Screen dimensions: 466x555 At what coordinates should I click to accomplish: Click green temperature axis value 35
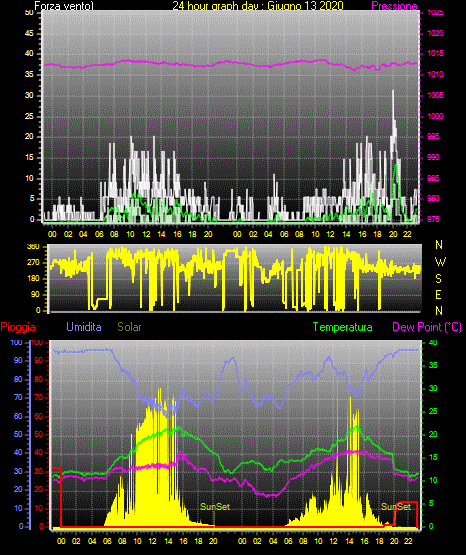pyautogui.click(x=433, y=365)
